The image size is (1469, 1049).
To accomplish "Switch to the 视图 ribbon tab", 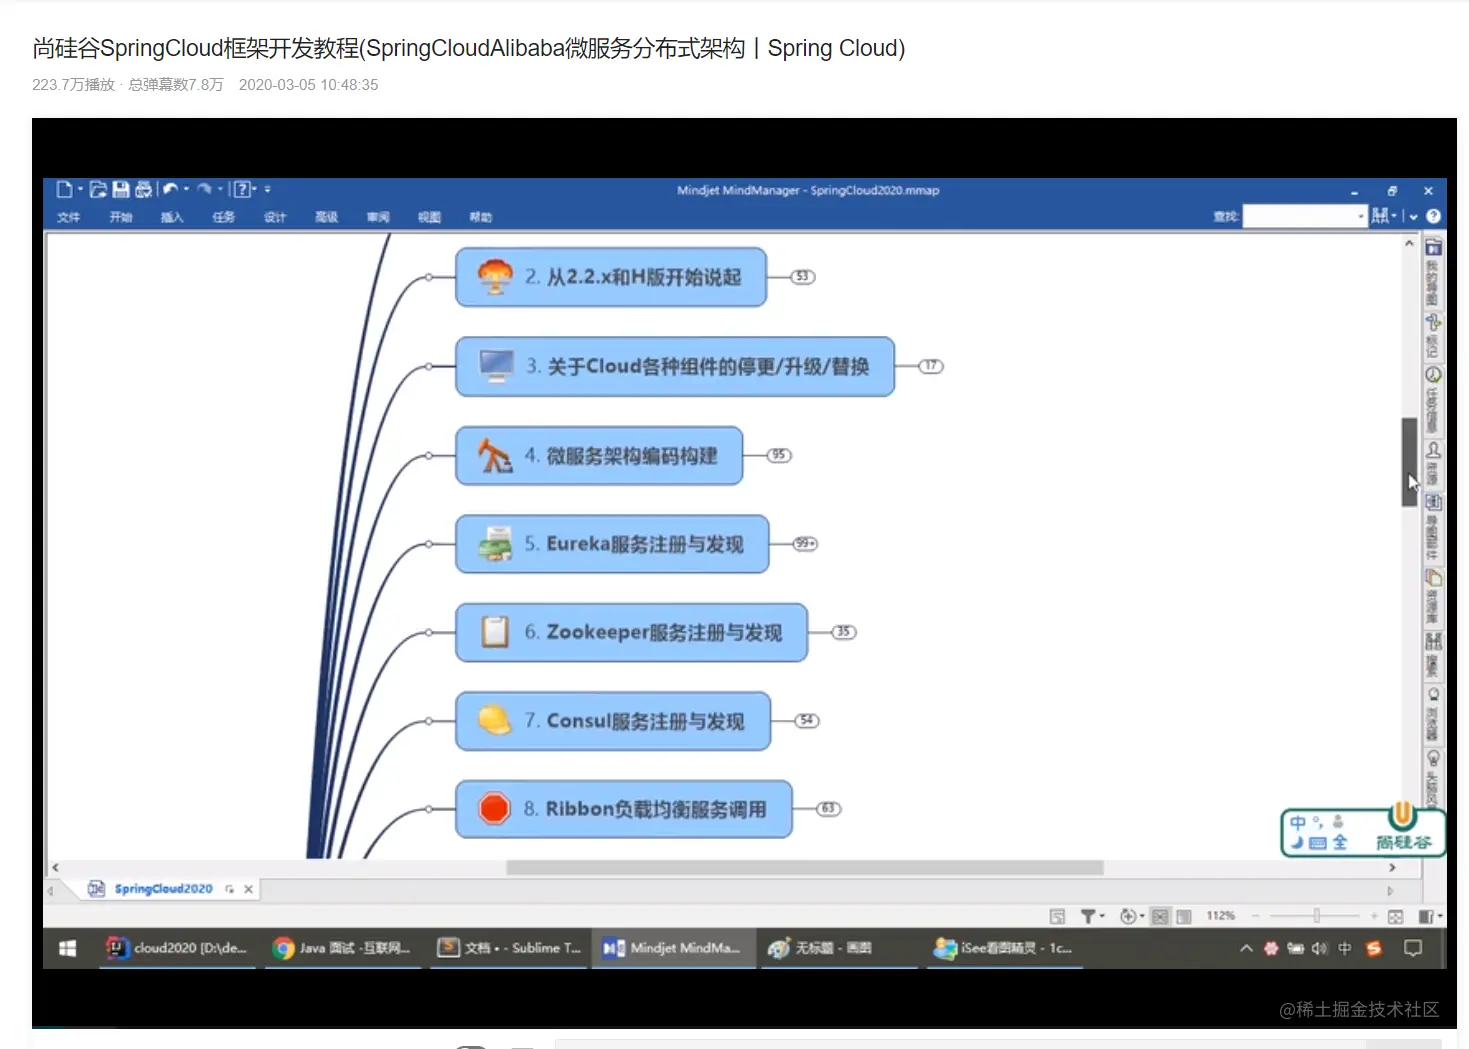I will [x=429, y=217].
